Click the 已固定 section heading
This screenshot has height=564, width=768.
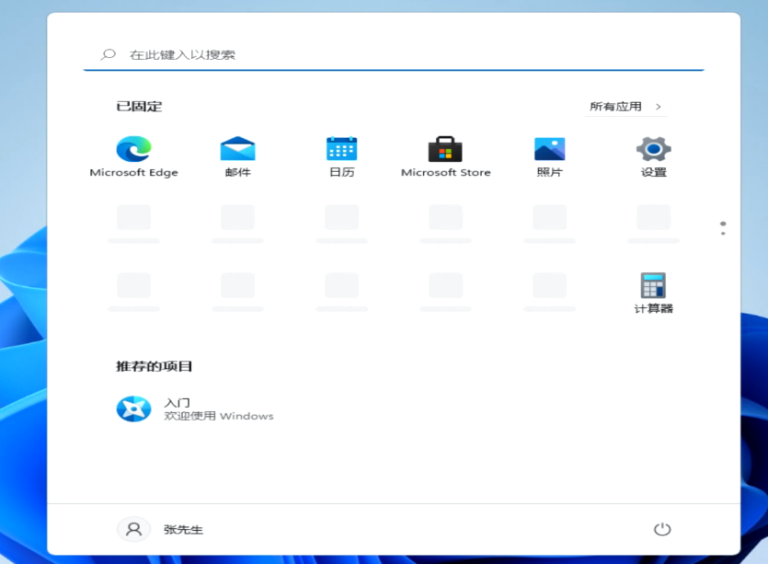pos(139,106)
